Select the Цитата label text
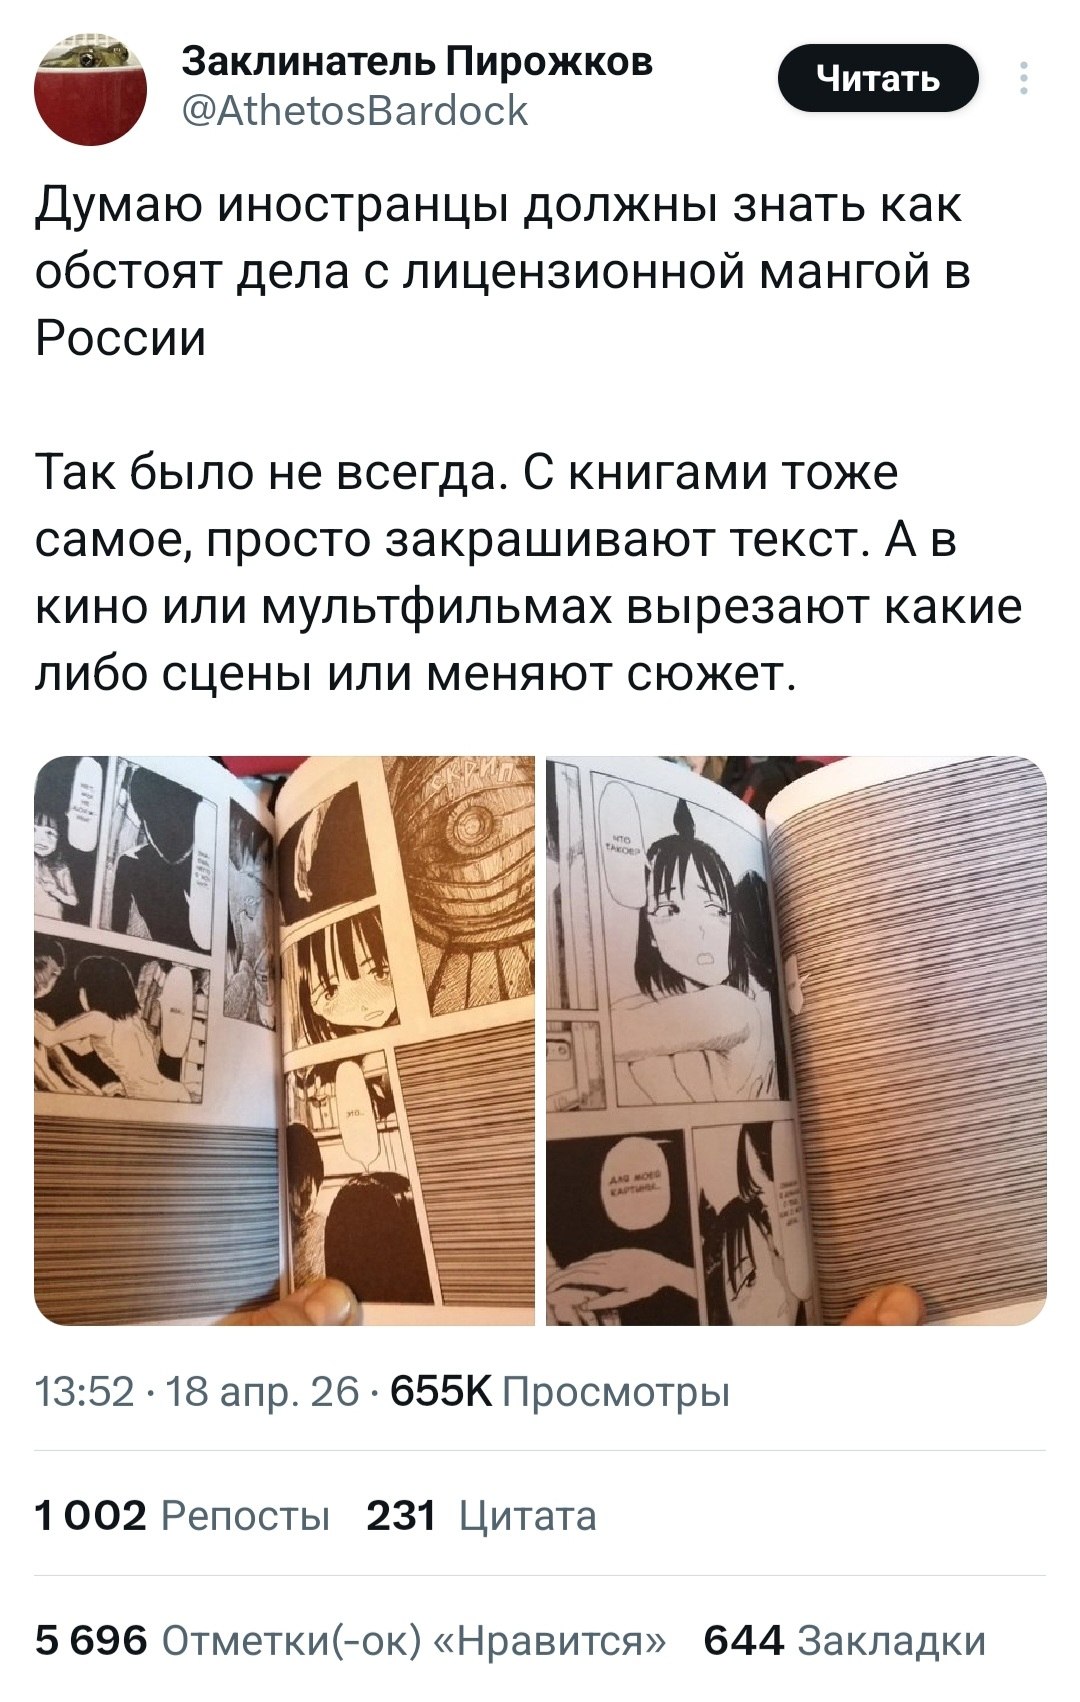Viewport: 1080px width, 1702px height. pyautogui.click(x=528, y=1517)
